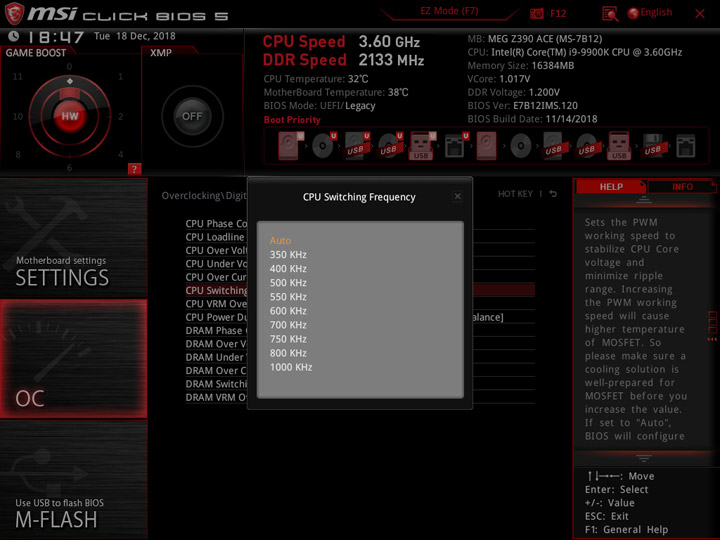
Task: Switch to the INFO tab
Action: click(x=682, y=187)
